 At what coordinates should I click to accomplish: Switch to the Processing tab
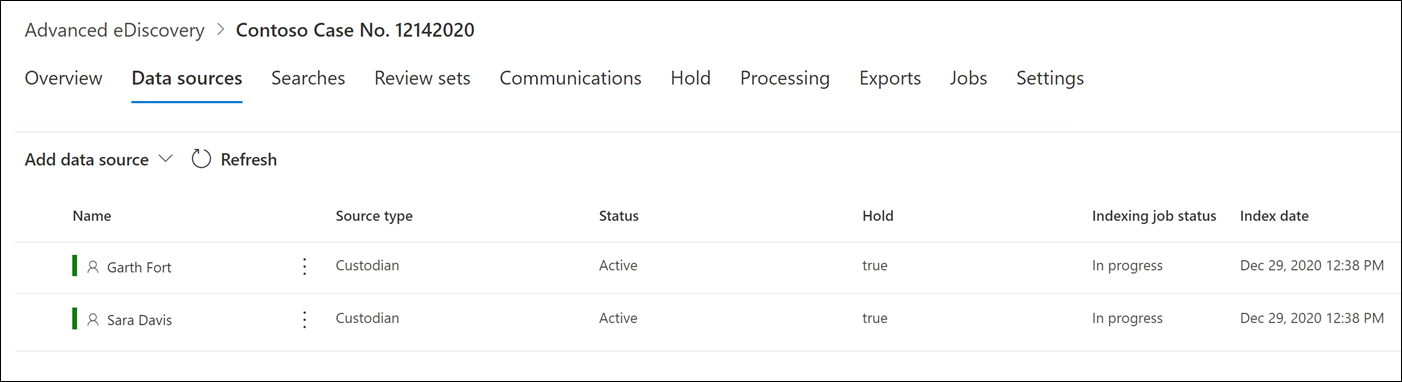tap(785, 78)
